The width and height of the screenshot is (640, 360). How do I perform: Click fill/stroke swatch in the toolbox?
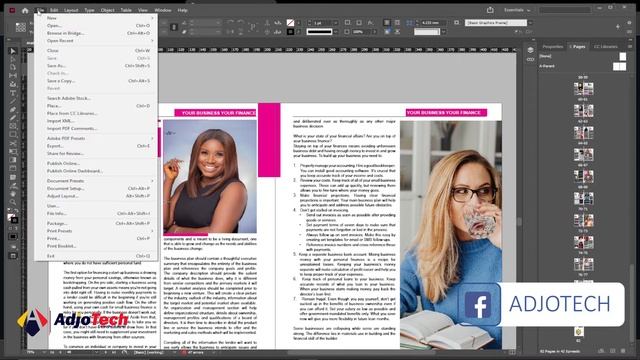[12, 218]
